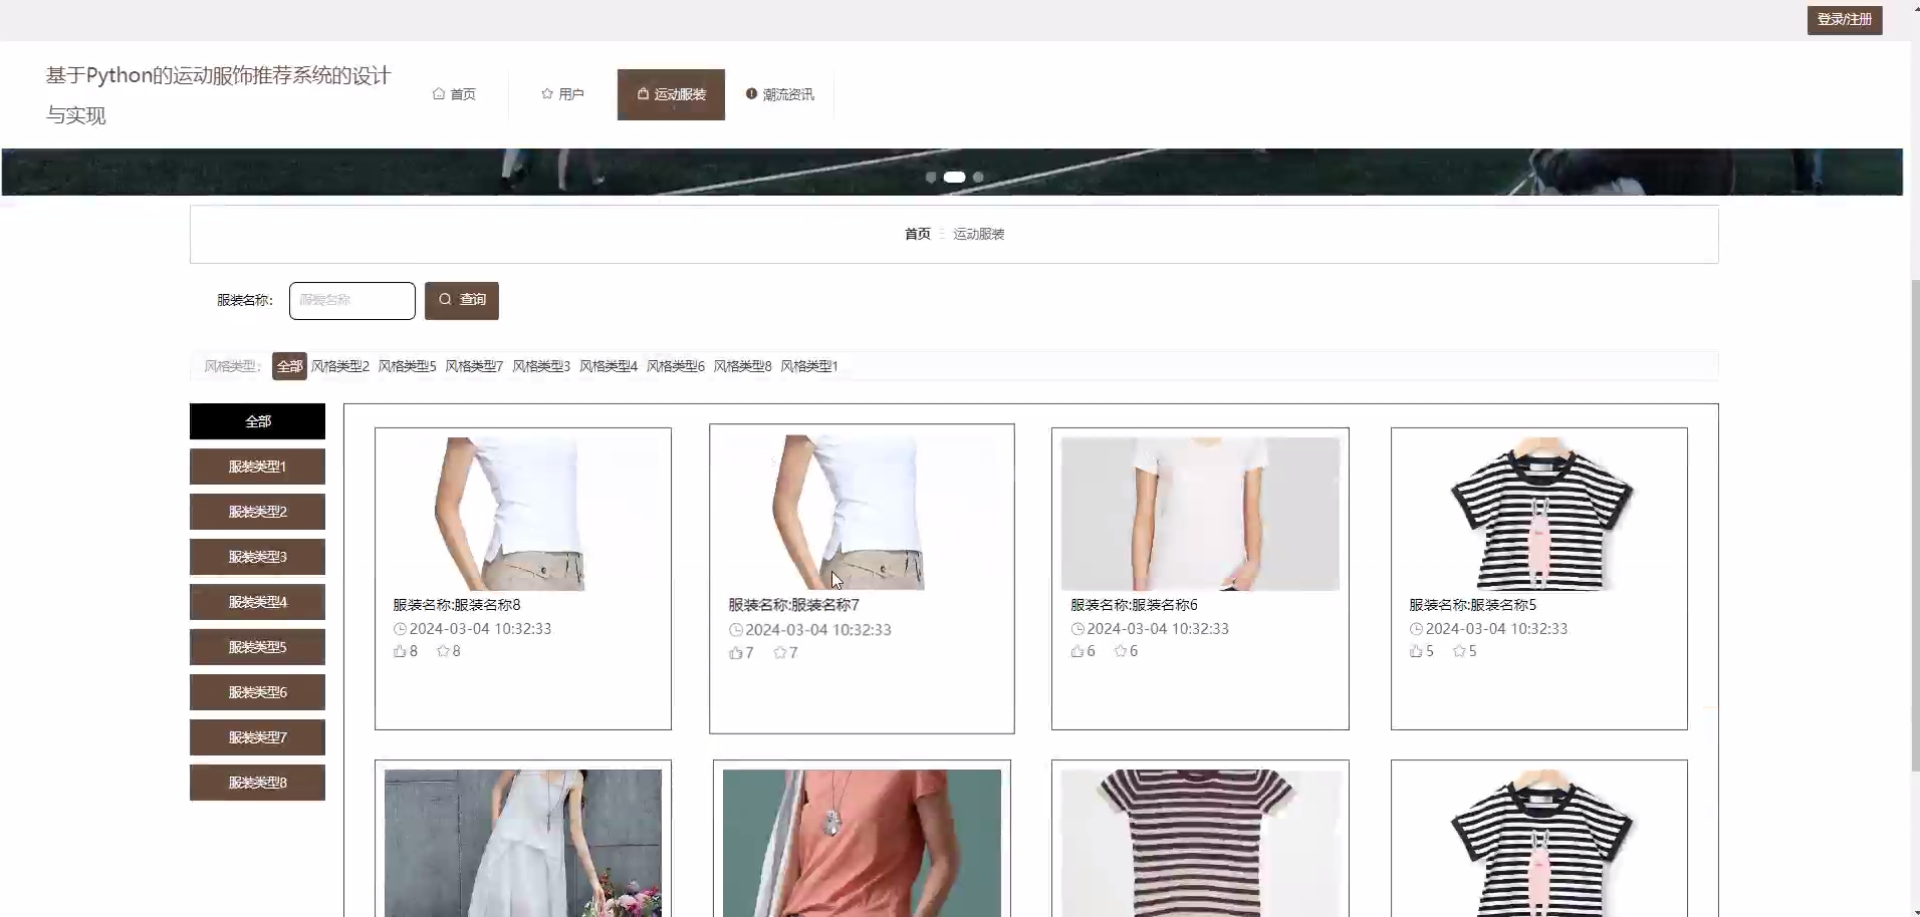Open the 用户 navigation menu item
1920x917 pixels.
click(562, 94)
